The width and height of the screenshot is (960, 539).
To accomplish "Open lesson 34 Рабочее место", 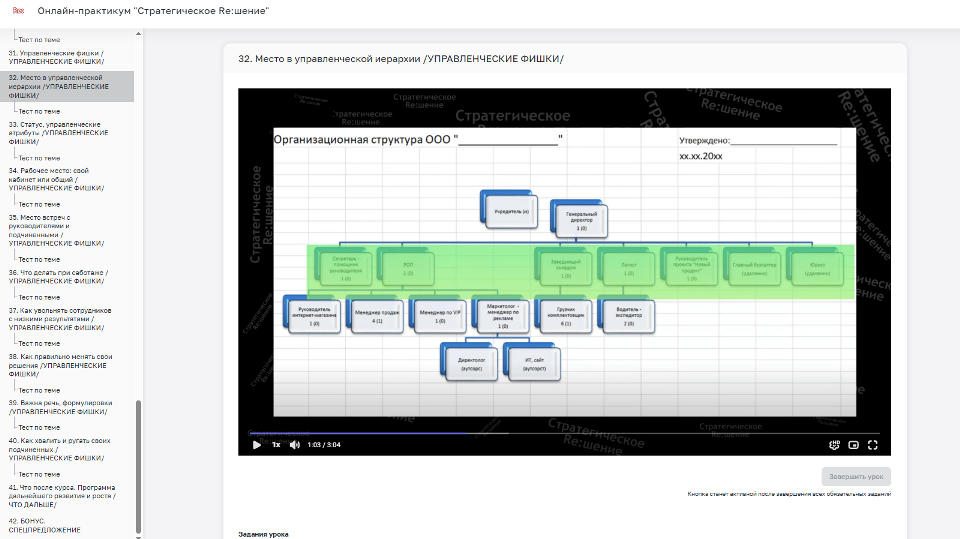I will [58, 179].
